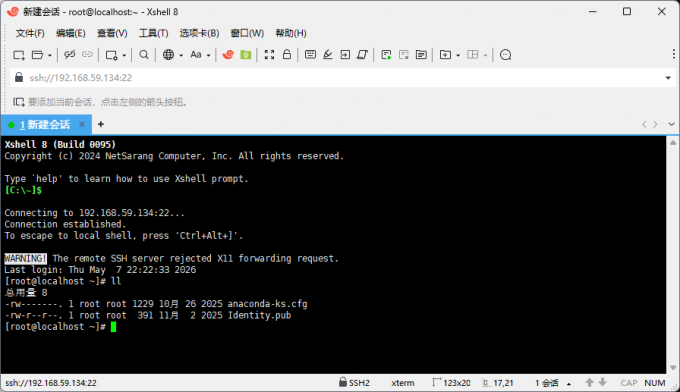Image resolution: width=680 pixels, height=392 pixels.
Task: Open the 选项卡(B) menu
Action: pos(199,33)
